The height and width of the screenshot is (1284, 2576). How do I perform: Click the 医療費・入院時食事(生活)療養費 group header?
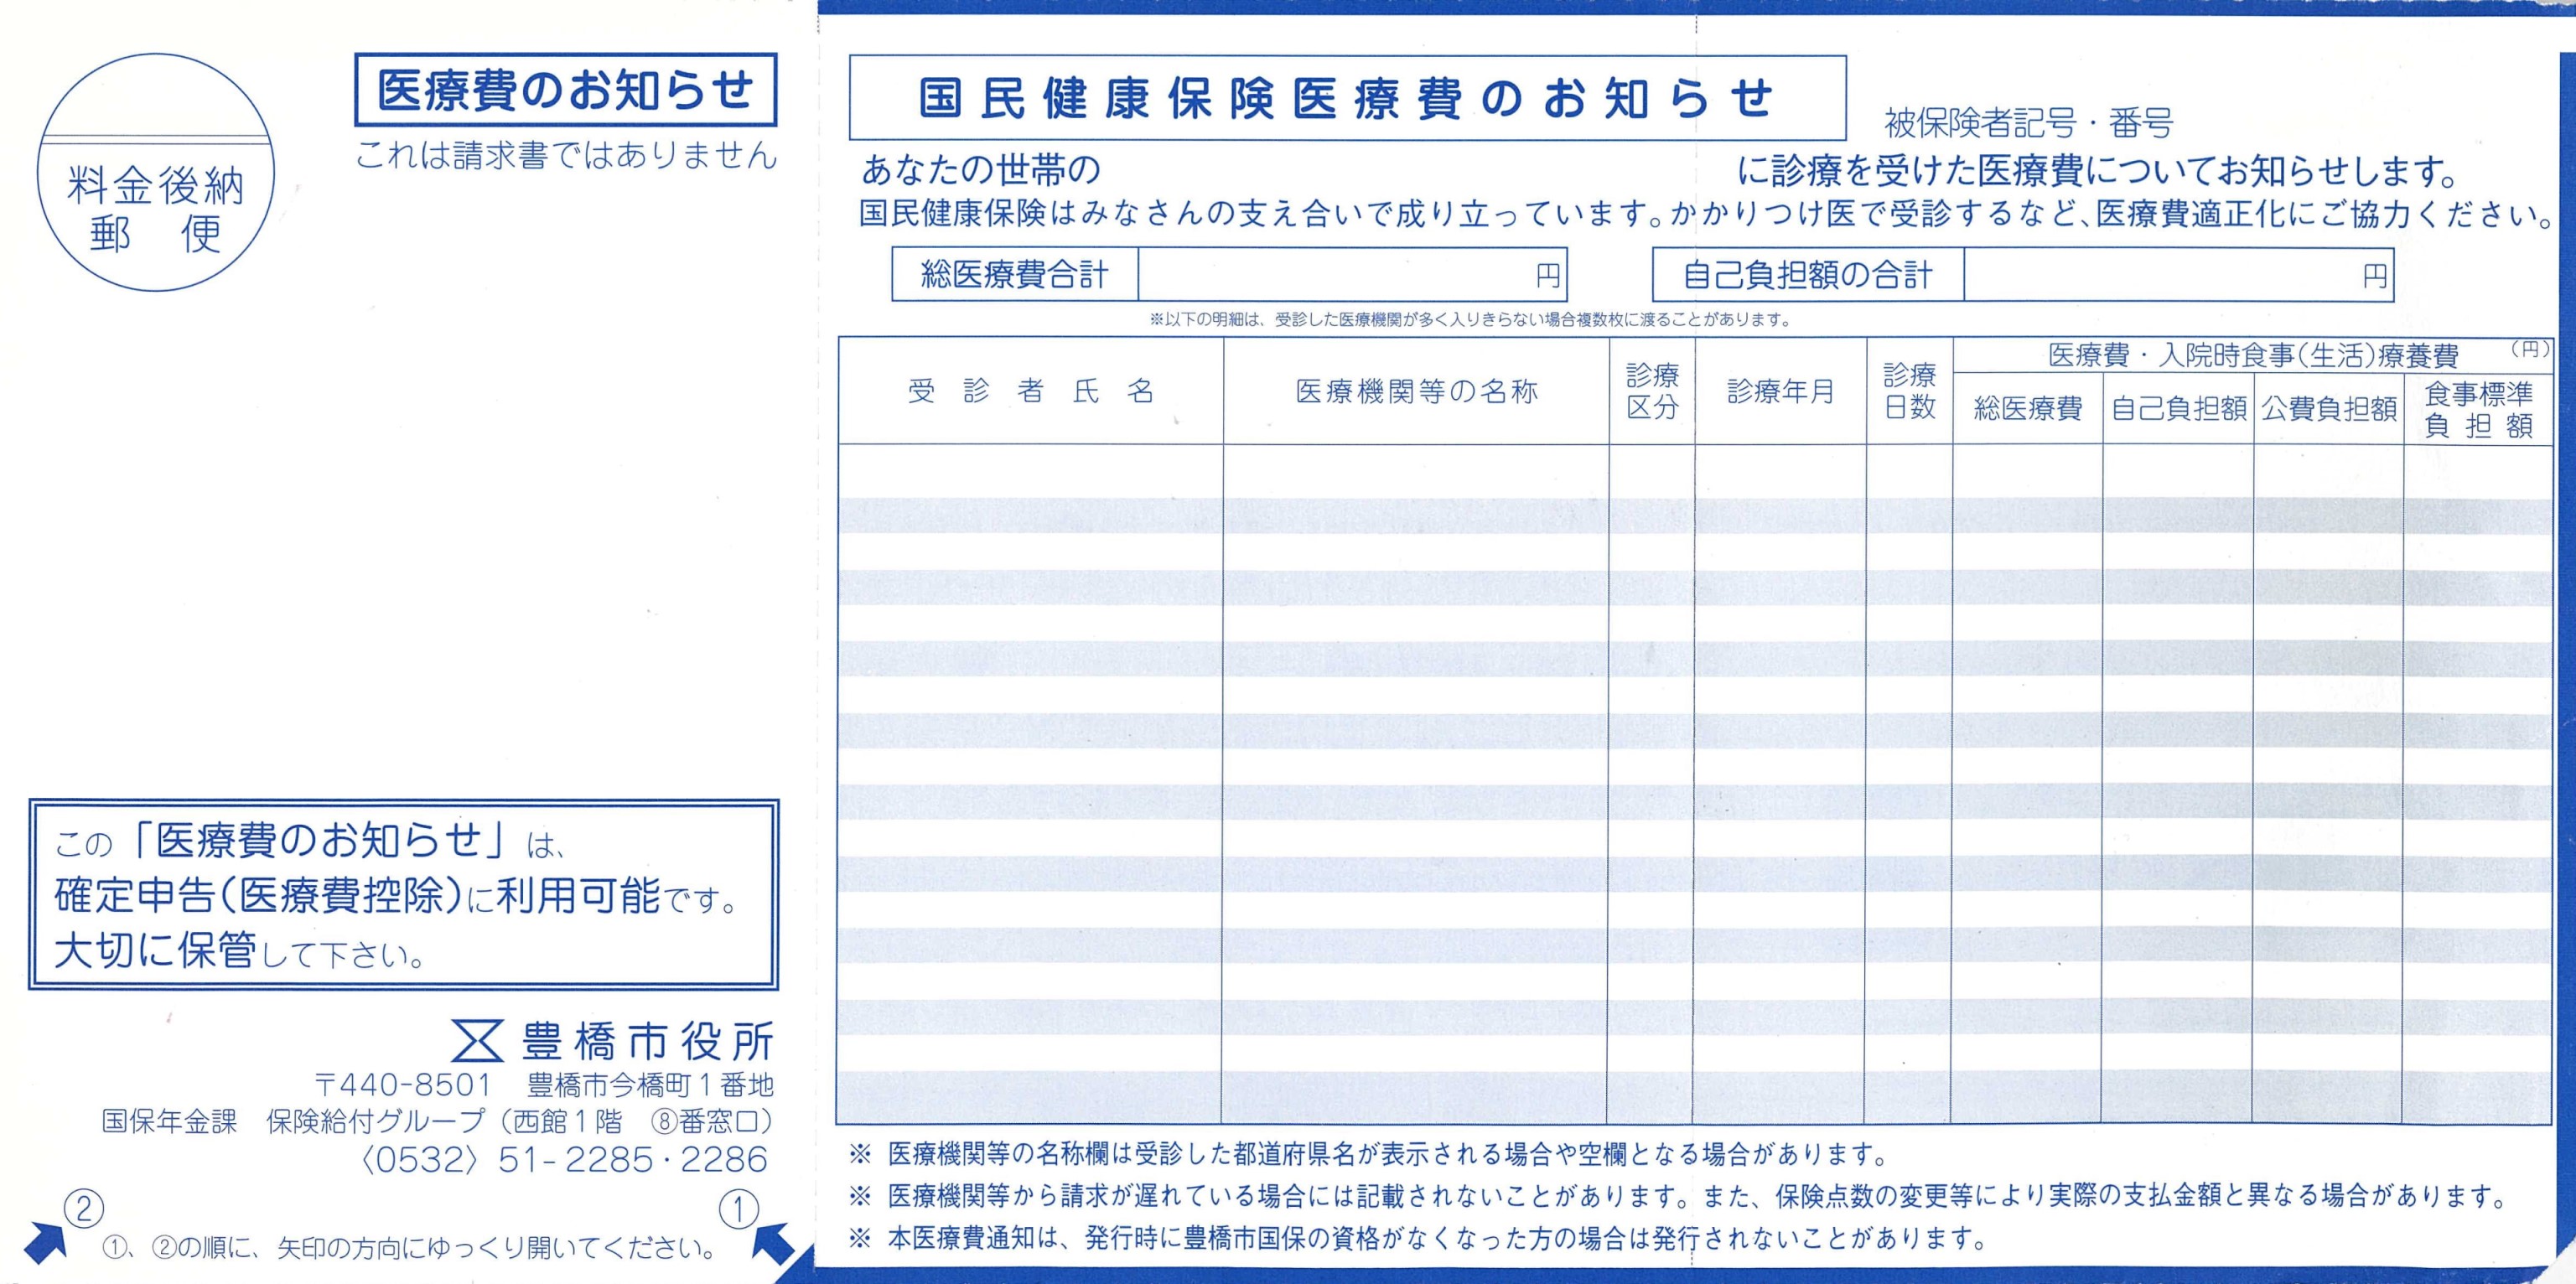tap(2253, 355)
